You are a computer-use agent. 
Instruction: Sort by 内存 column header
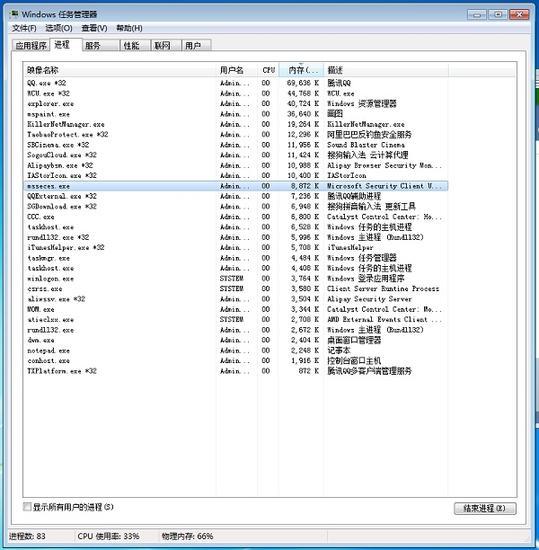(x=301, y=70)
